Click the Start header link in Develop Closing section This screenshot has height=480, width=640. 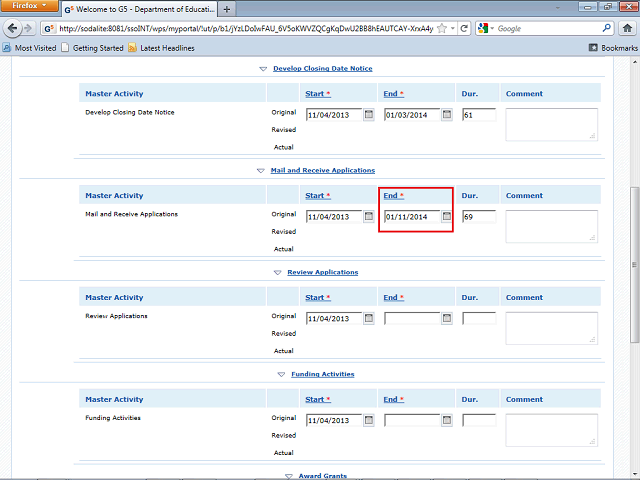pyautogui.click(x=318, y=93)
